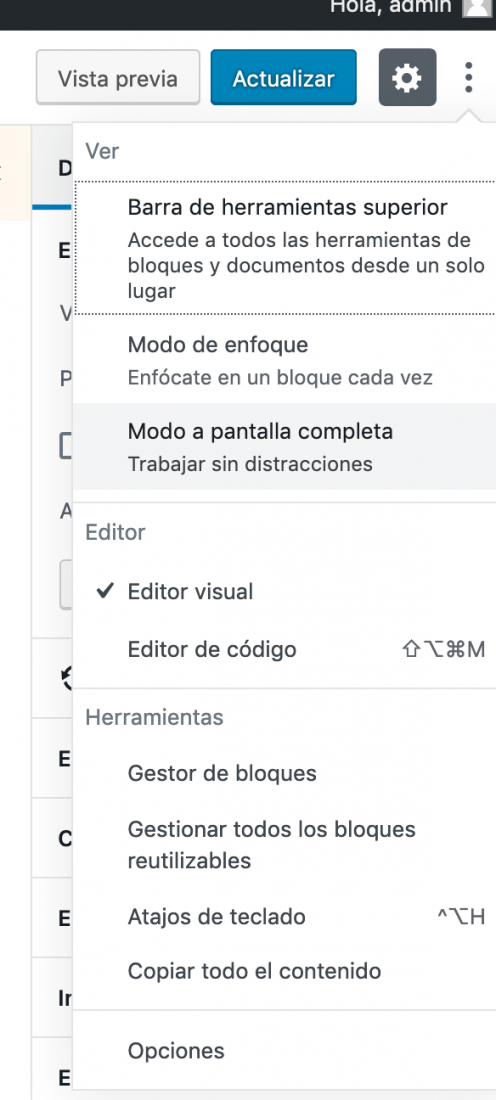Viewport: 496px width, 1100px height.
Task: Enable Modo de enfoque
Action: pos(283,360)
